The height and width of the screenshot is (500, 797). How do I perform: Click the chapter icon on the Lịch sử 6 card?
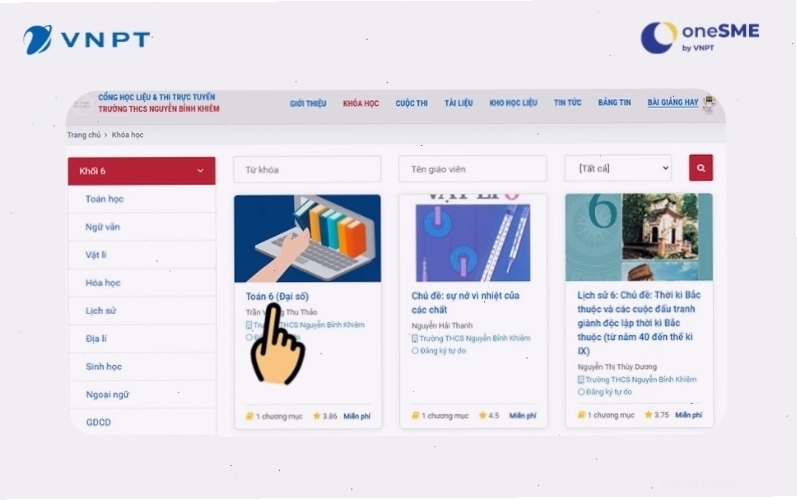click(581, 415)
